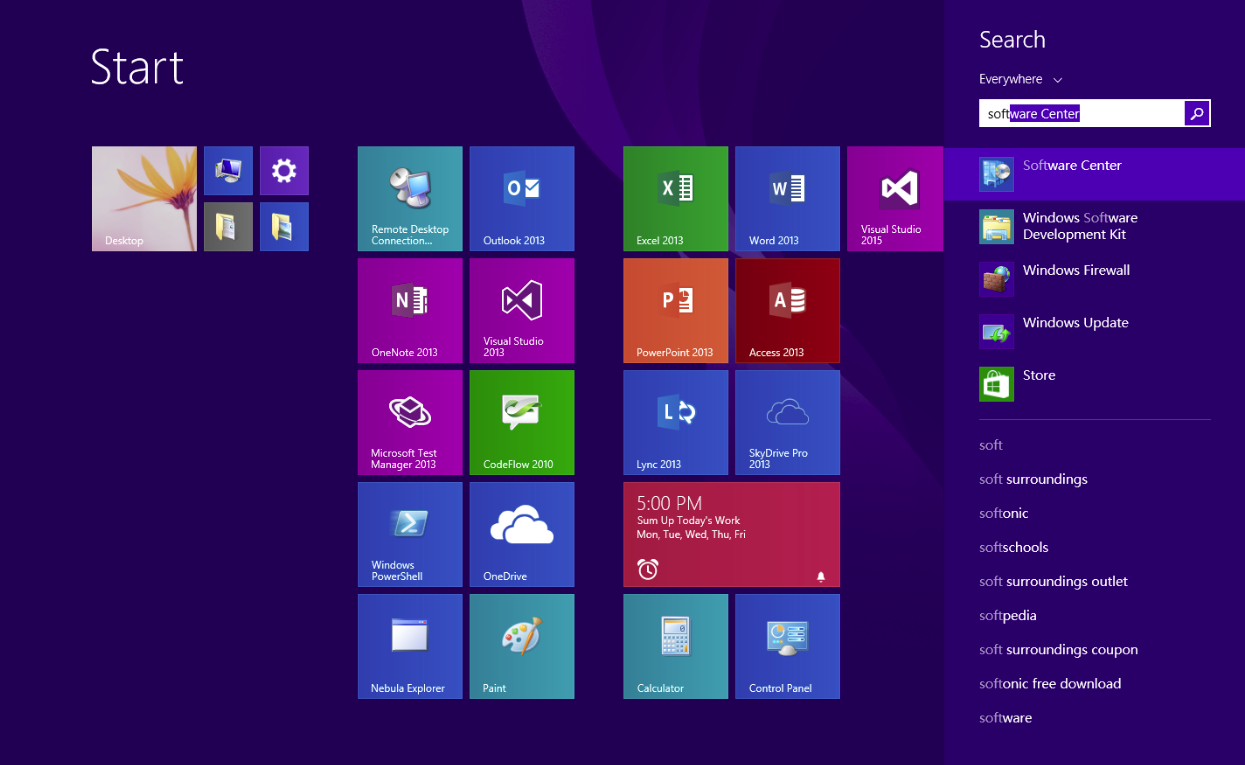
Task: Launch Calculator tile
Action: [x=675, y=647]
